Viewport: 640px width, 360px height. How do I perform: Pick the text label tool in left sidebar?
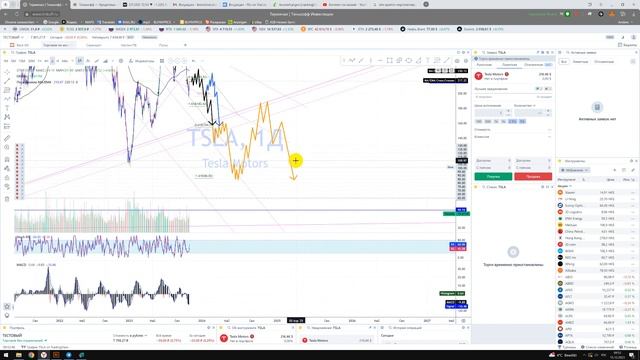pyautogui.click(x=7, y=108)
